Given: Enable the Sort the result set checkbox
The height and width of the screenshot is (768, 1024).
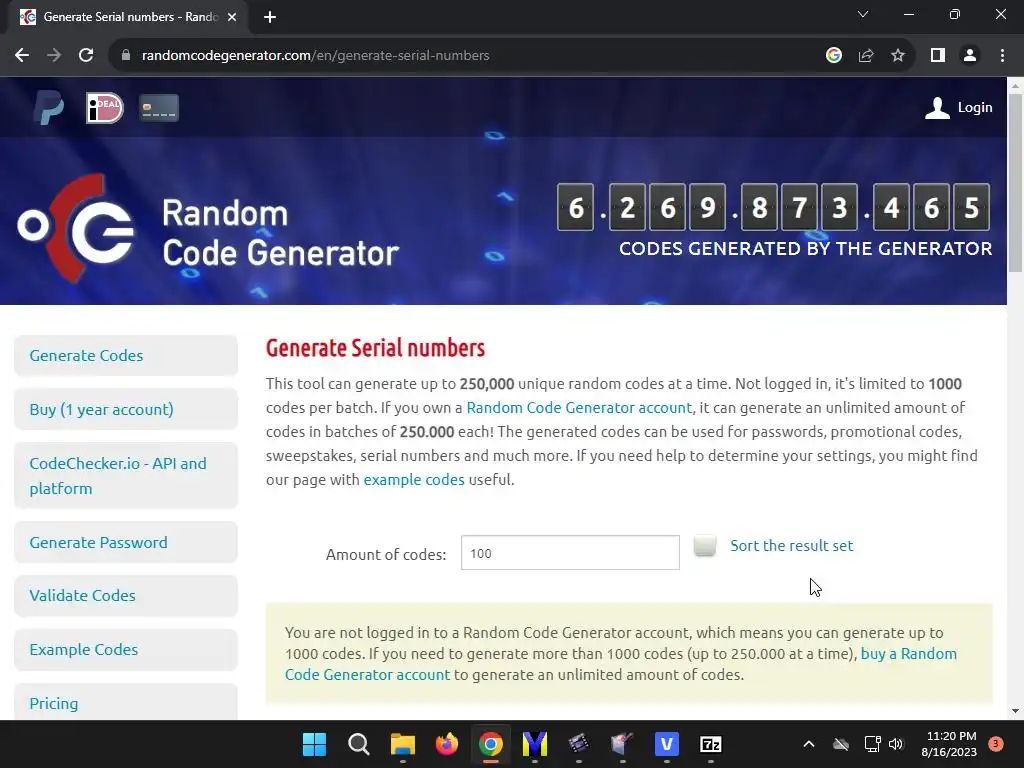Looking at the screenshot, I should pos(705,545).
